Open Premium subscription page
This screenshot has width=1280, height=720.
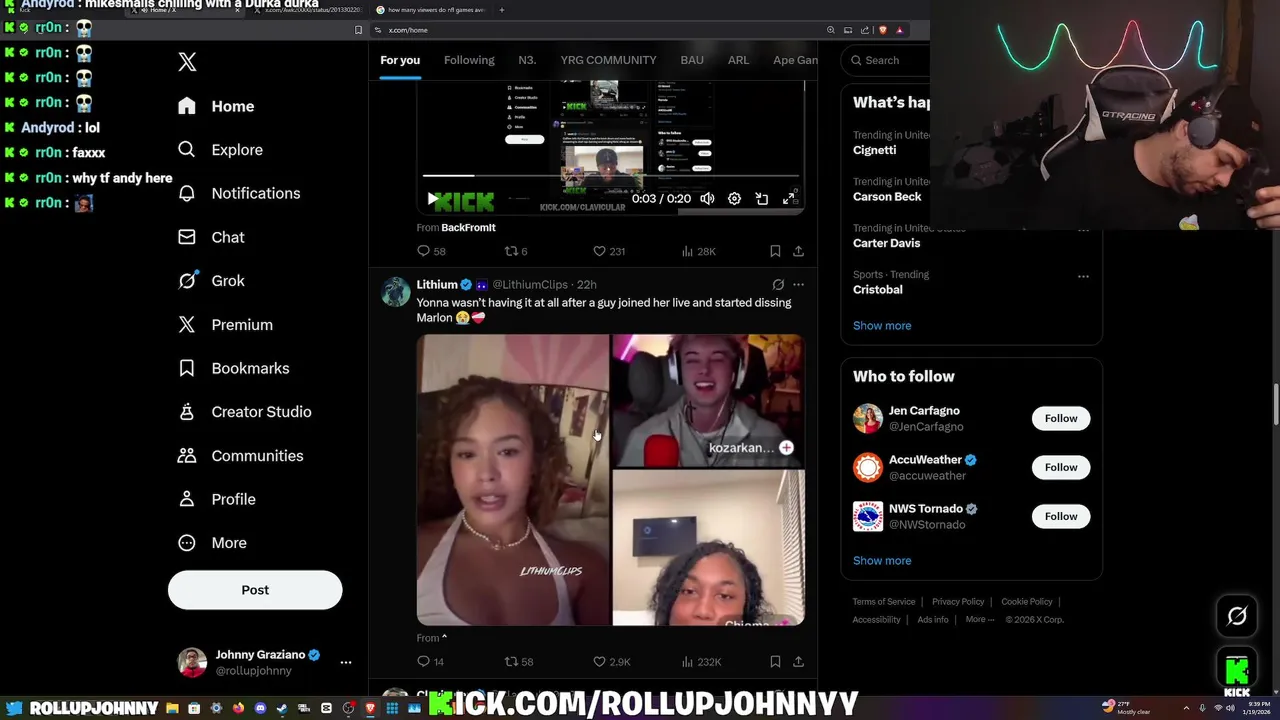coord(225,324)
